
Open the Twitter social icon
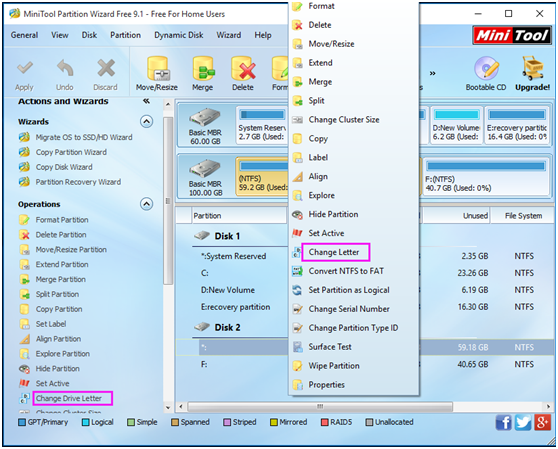coord(523,422)
